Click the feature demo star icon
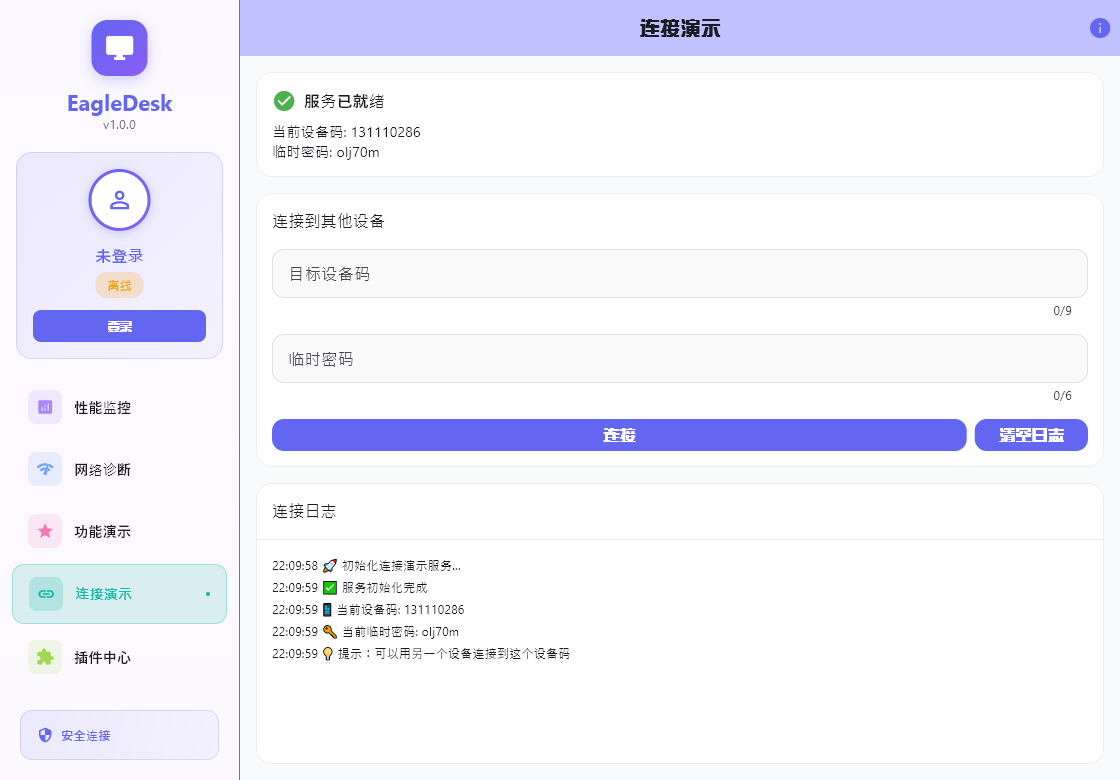Image resolution: width=1120 pixels, height=780 pixels. coord(45,531)
